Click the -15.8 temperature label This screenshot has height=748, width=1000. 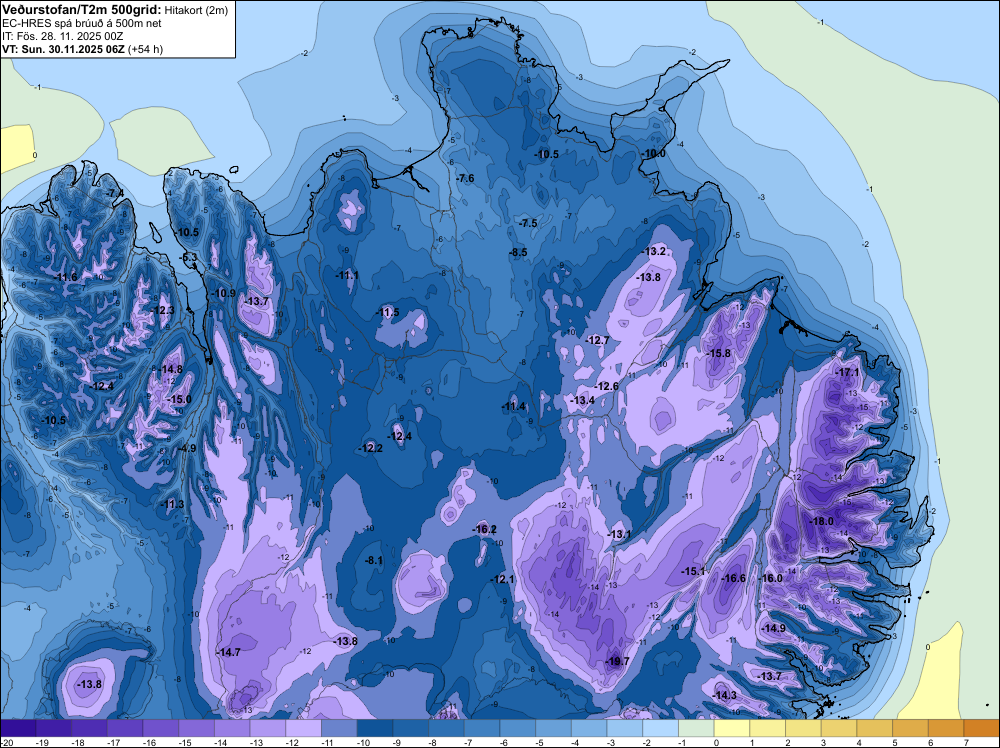click(x=719, y=353)
